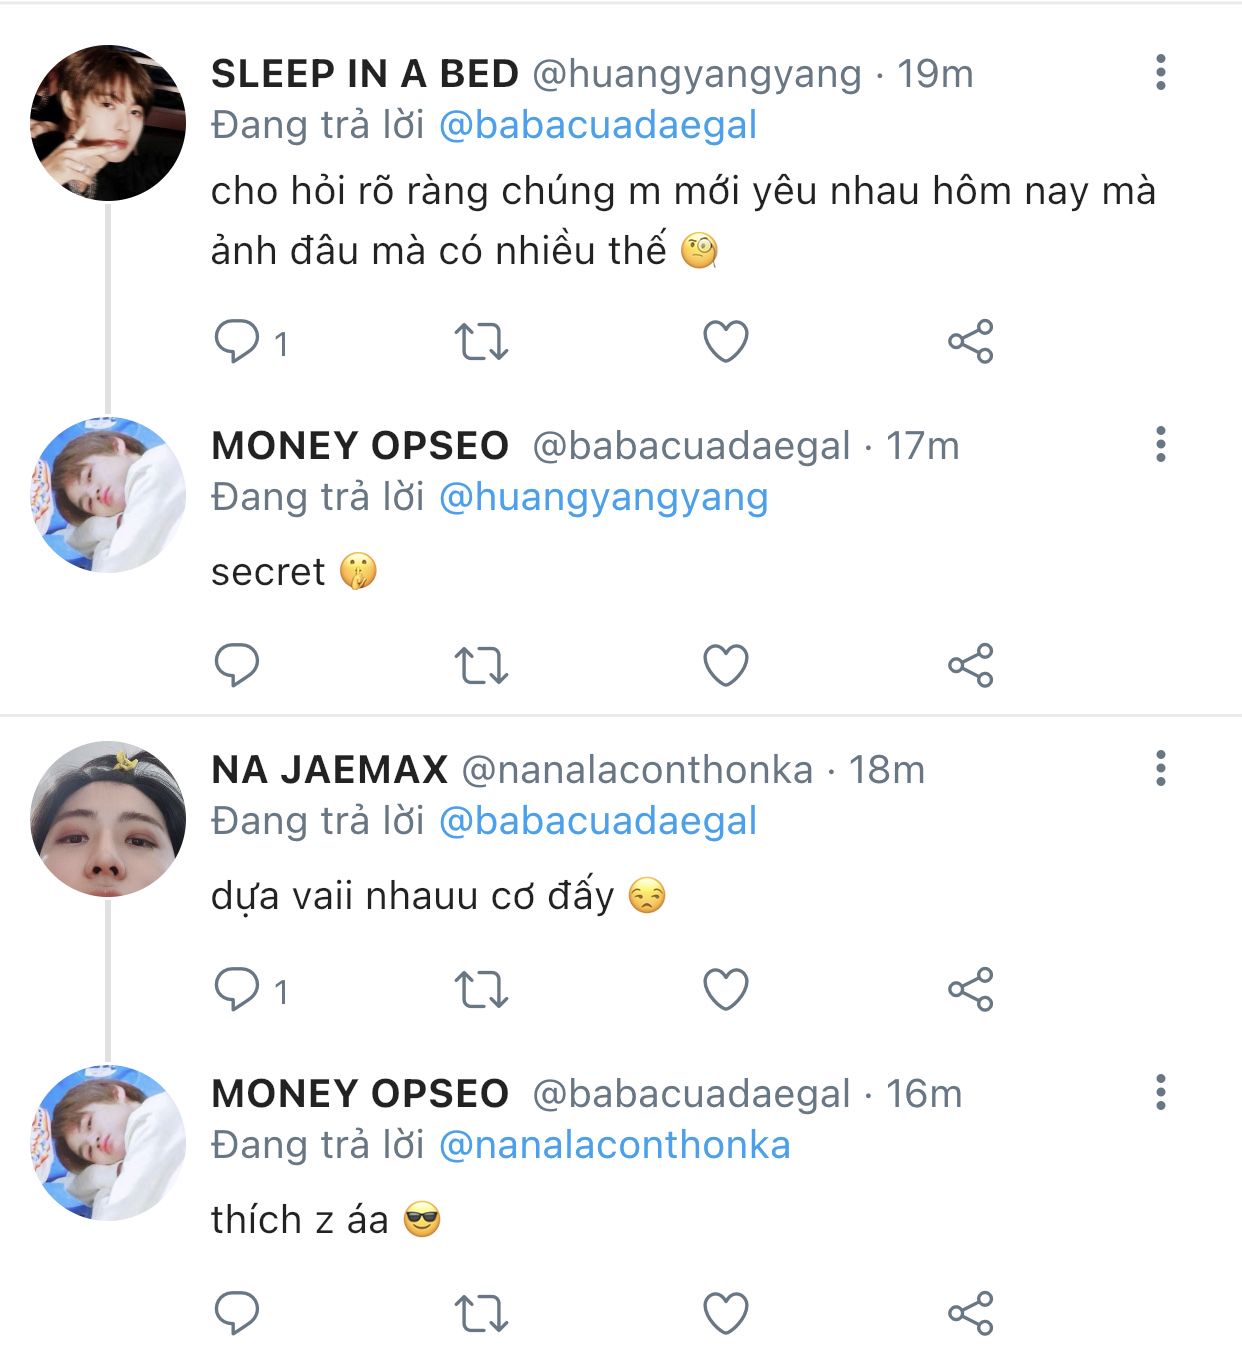Share the "thích z áa" tweet
This screenshot has width=1242, height=1358.
point(970,1314)
